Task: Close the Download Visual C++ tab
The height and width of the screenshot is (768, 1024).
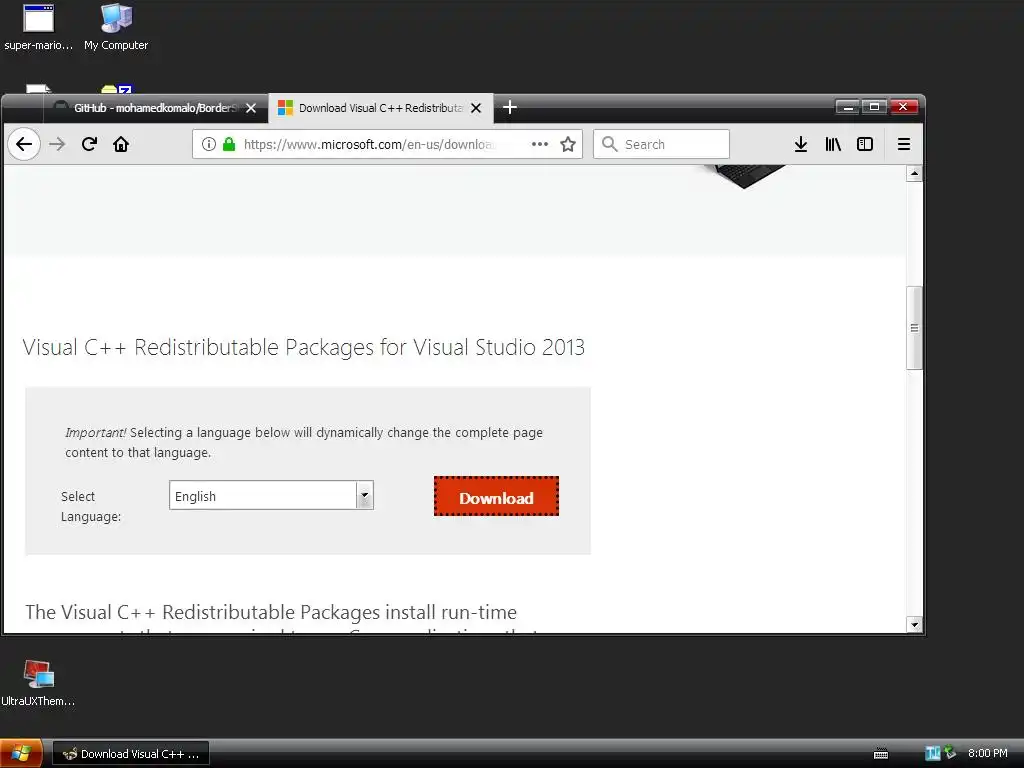Action: (476, 108)
